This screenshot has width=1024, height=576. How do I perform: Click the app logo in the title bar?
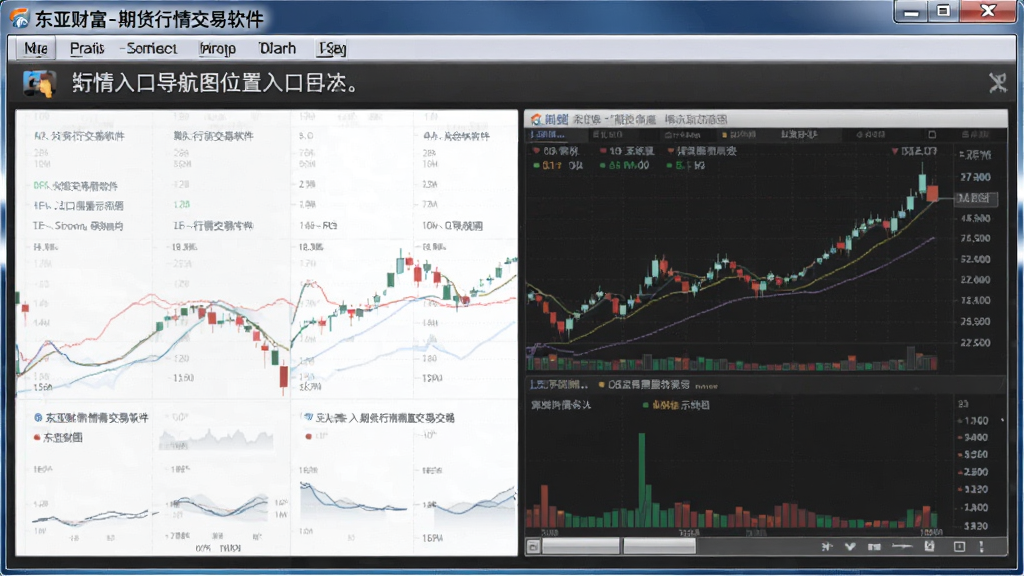pyautogui.click(x=19, y=18)
